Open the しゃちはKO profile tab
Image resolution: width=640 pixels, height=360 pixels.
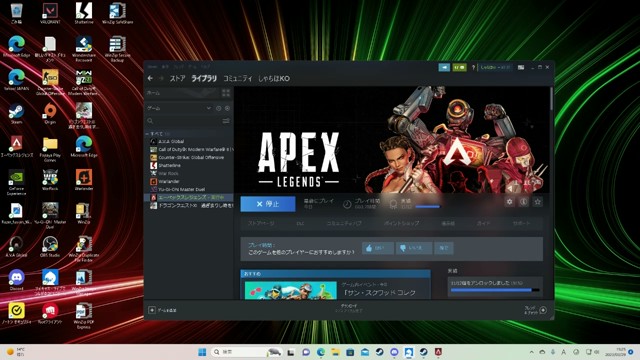click(x=274, y=78)
